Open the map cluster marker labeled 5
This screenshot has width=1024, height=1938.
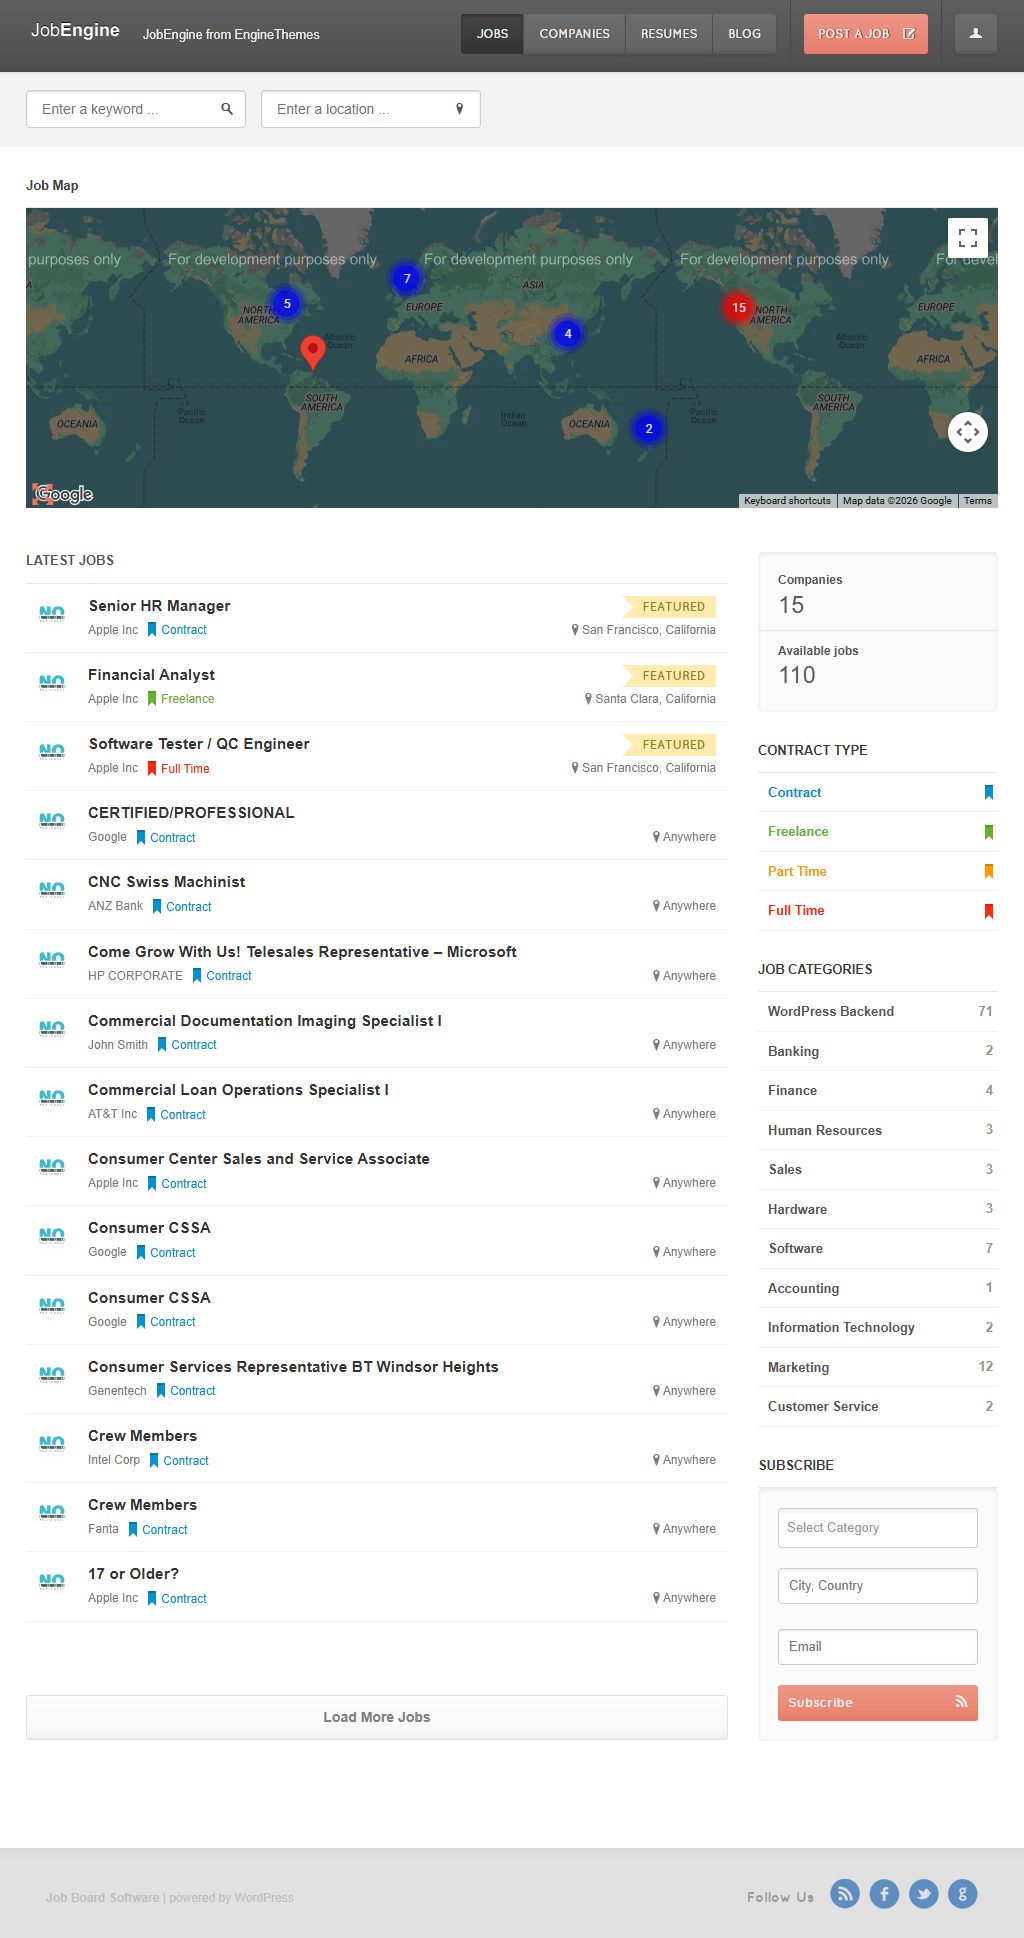287,303
